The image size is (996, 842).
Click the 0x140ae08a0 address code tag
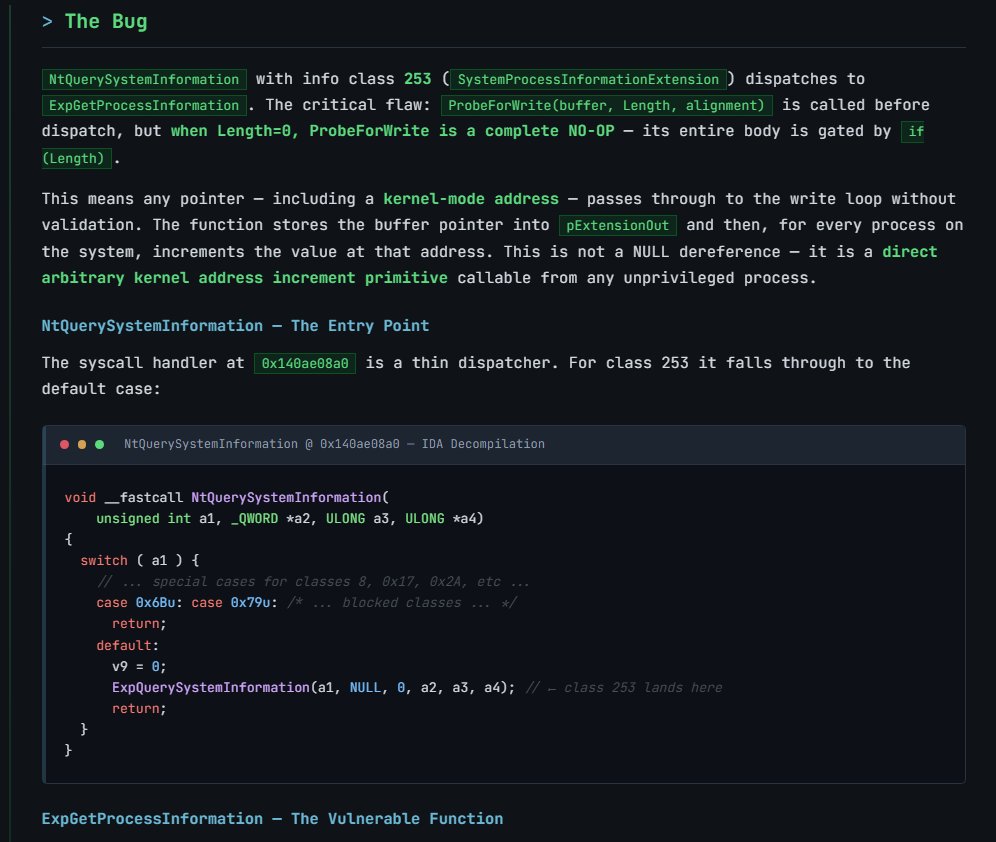(x=305, y=363)
